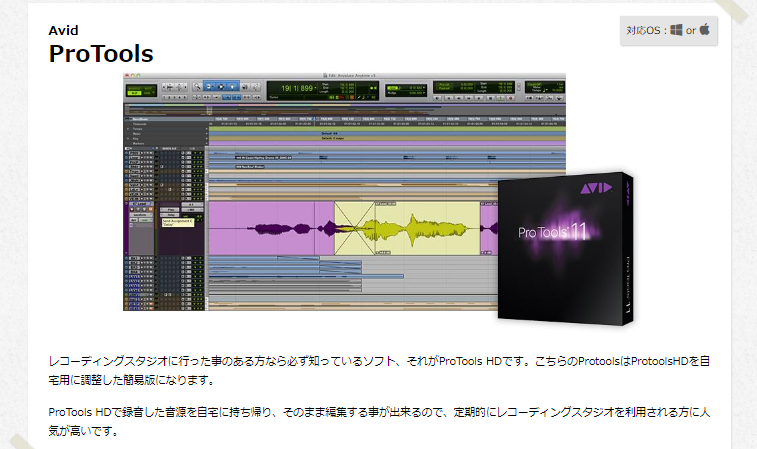Expand the Key ruler
The height and width of the screenshot is (449, 757).
(128, 139)
